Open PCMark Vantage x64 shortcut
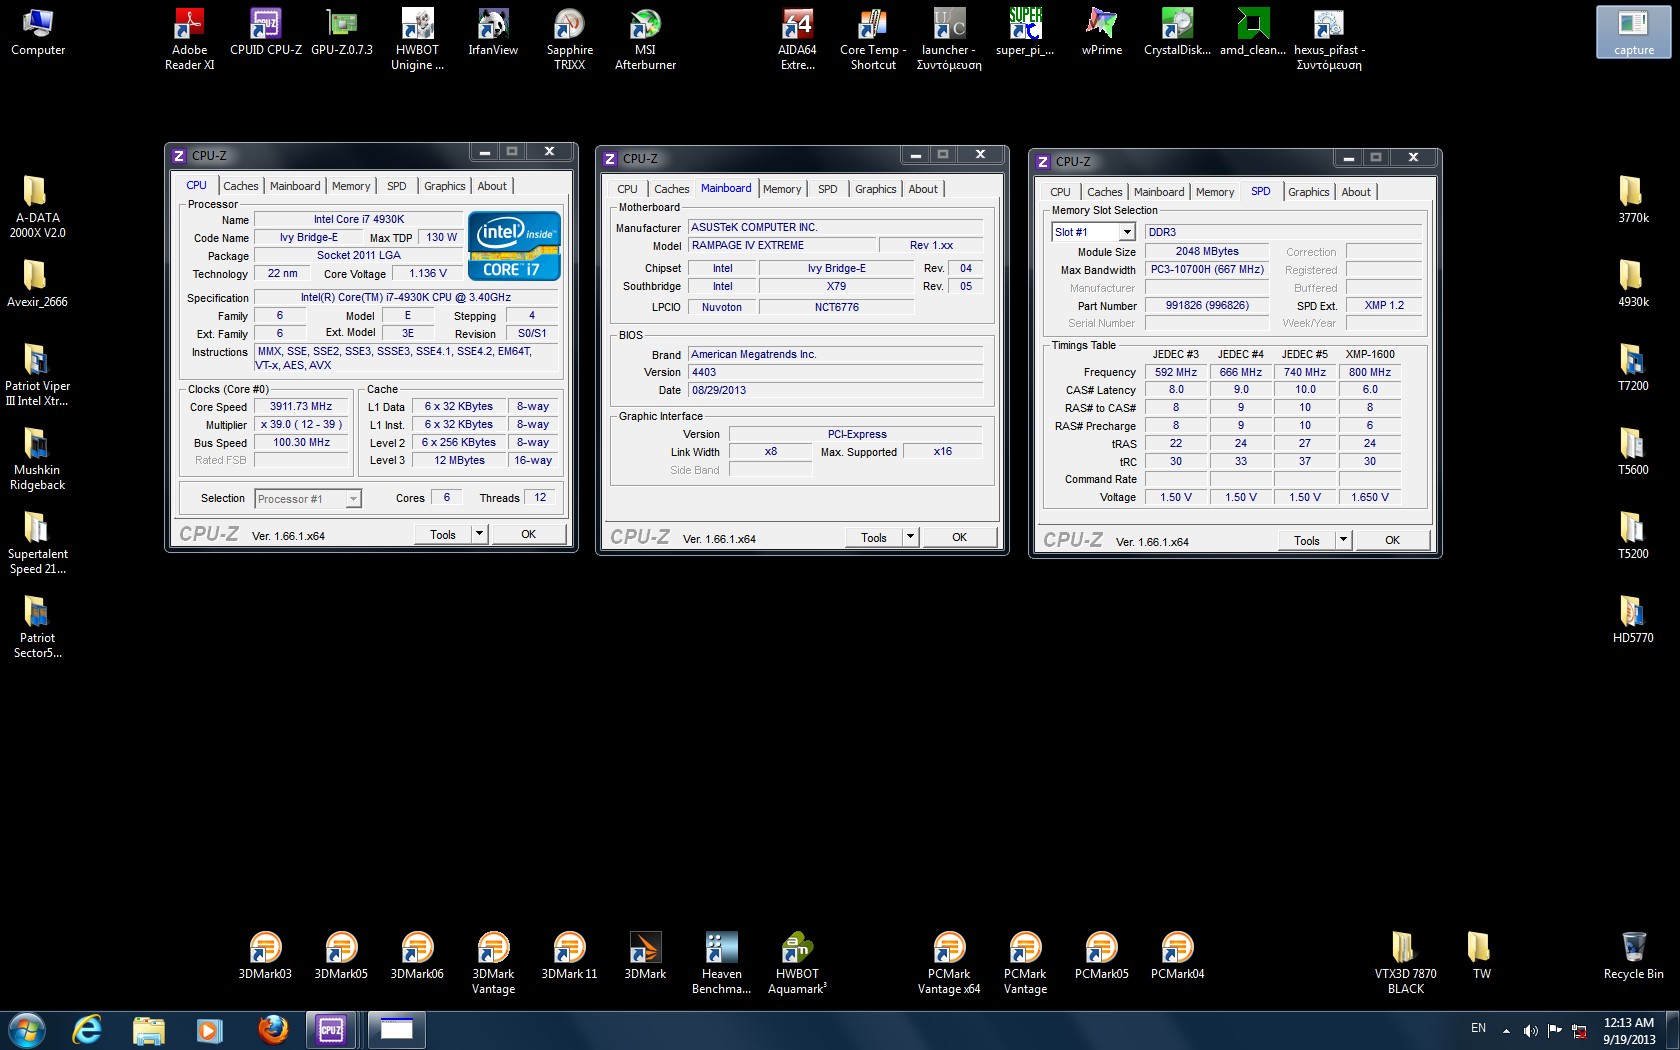Image resolution: width=1680 pixels, height=1050 pixels. 949,963
